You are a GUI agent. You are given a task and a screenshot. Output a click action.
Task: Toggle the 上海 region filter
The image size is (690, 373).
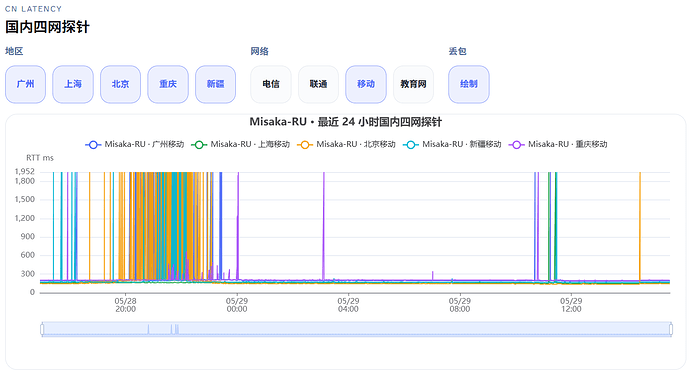(x=73, y=84)
